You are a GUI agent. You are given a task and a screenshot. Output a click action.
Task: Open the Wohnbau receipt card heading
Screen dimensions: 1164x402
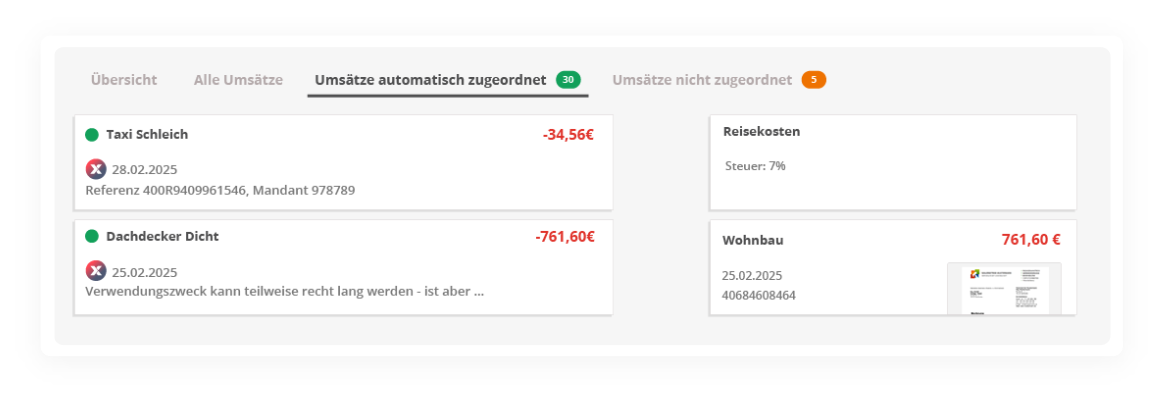point(753,240)
